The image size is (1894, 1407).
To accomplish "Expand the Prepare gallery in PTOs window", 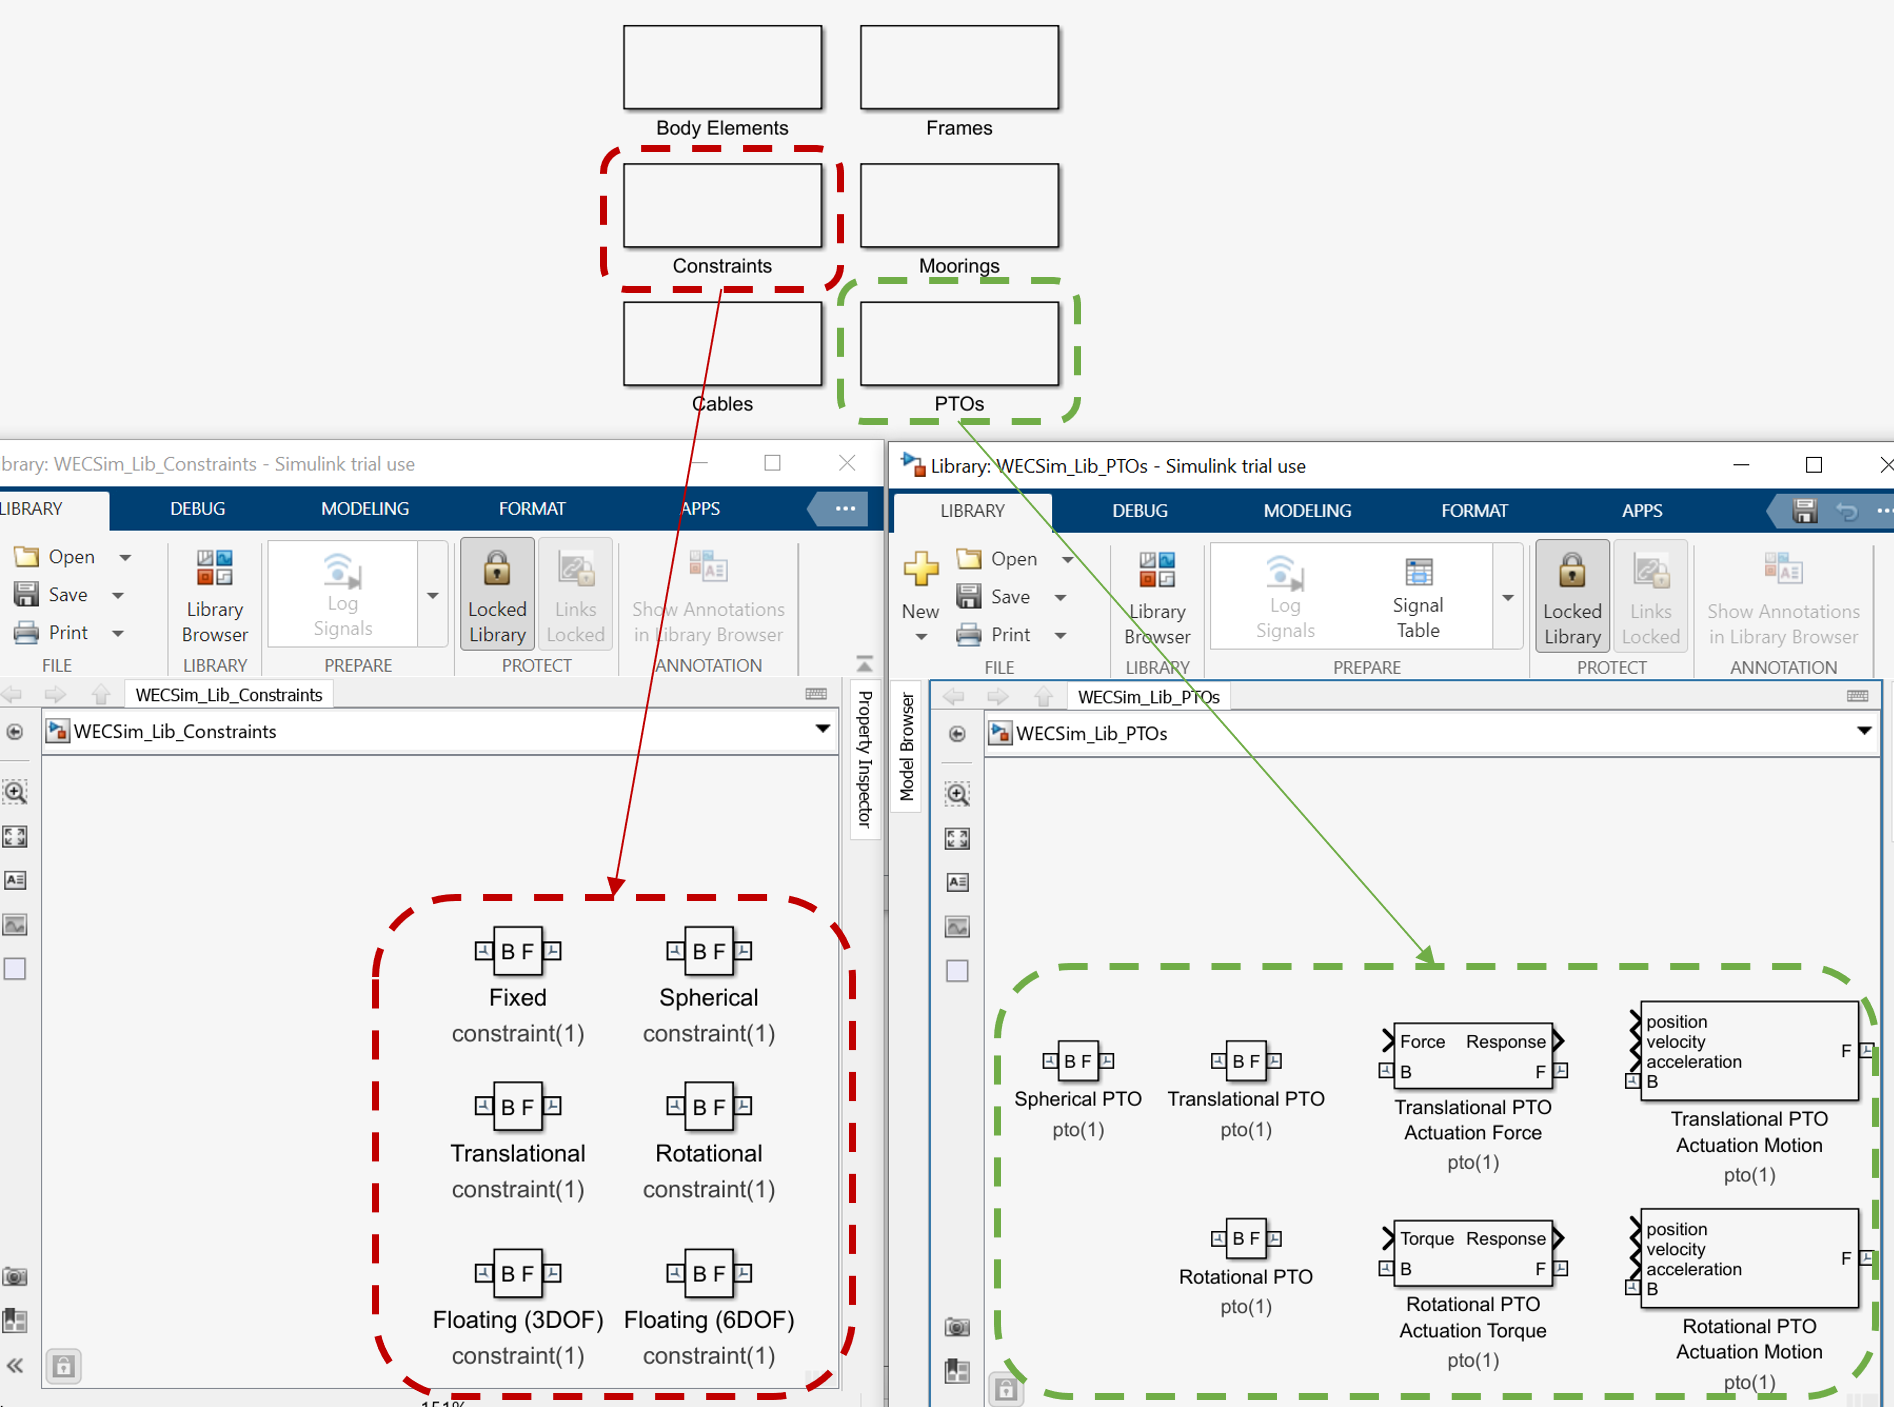I will coord(1507,598).
